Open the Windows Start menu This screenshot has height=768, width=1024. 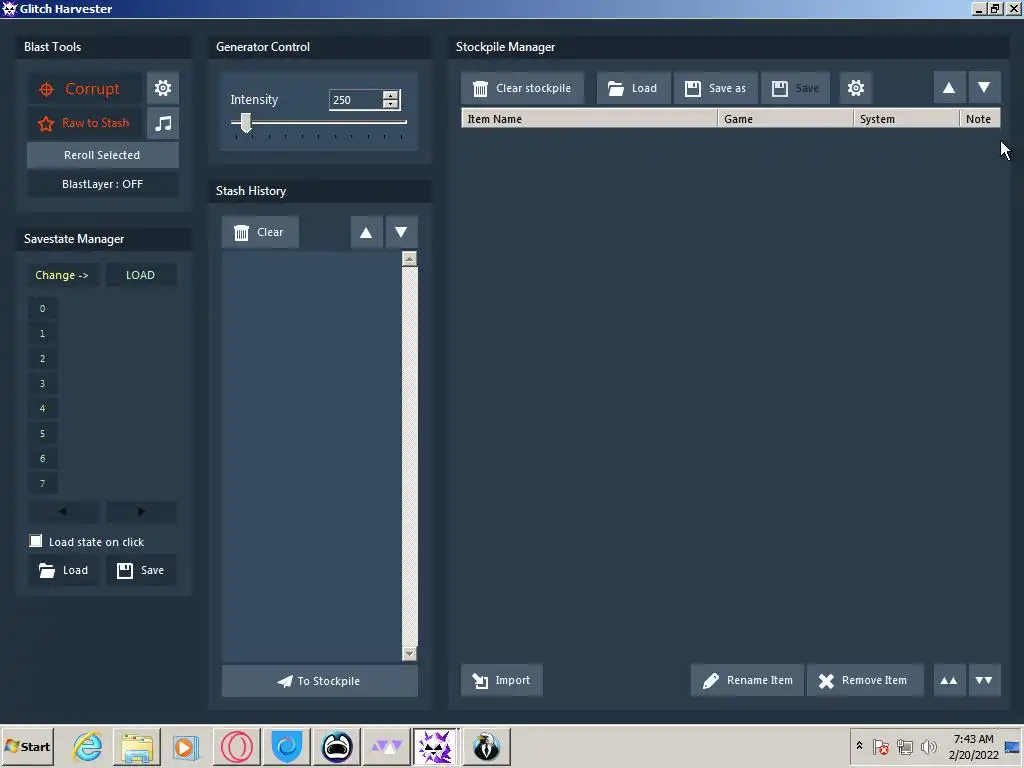[27, 746]
